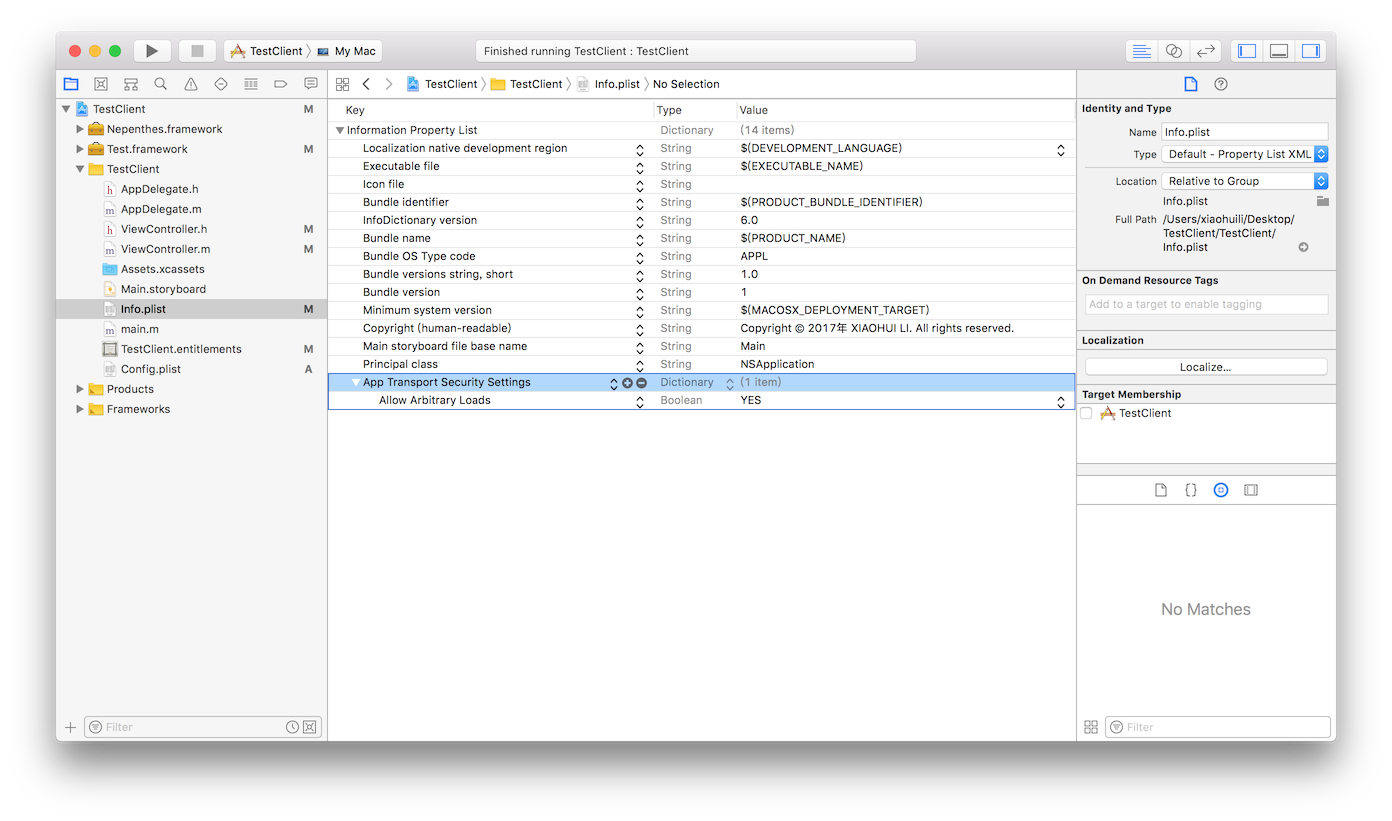Image resolution: width=1392 pixels, height=821 pixels.
Task: Add item under App Transport Security Settings
Action: (x=628, y=383)
